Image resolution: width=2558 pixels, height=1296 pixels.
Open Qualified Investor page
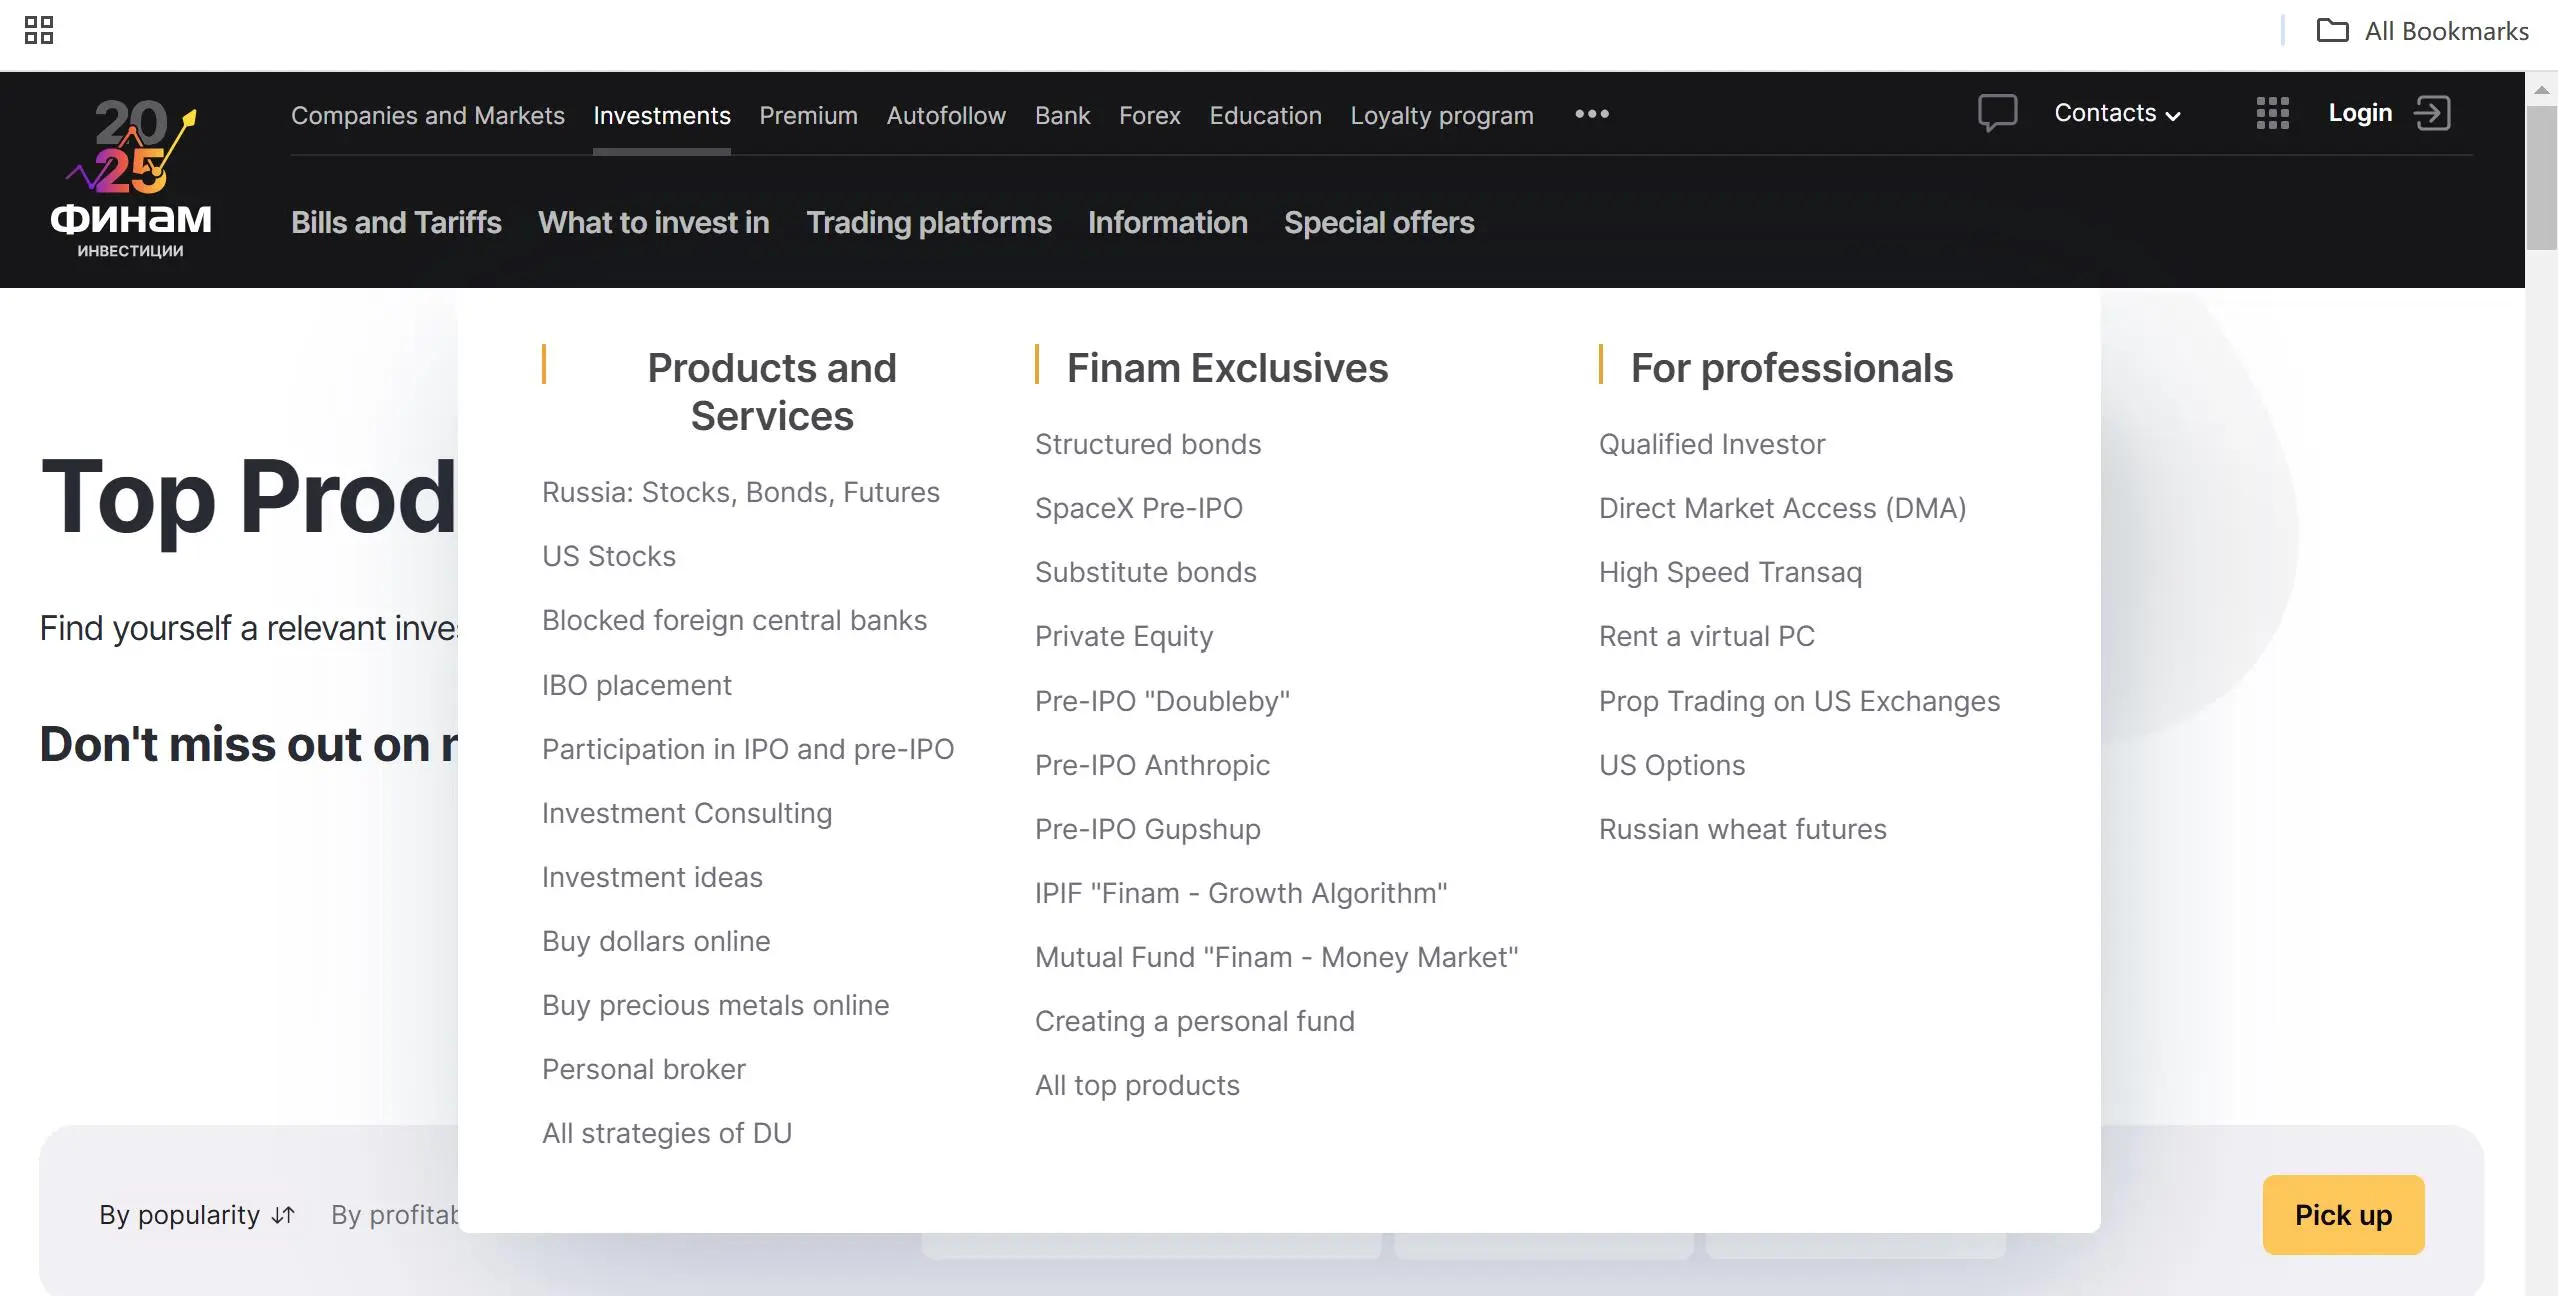1712,444
